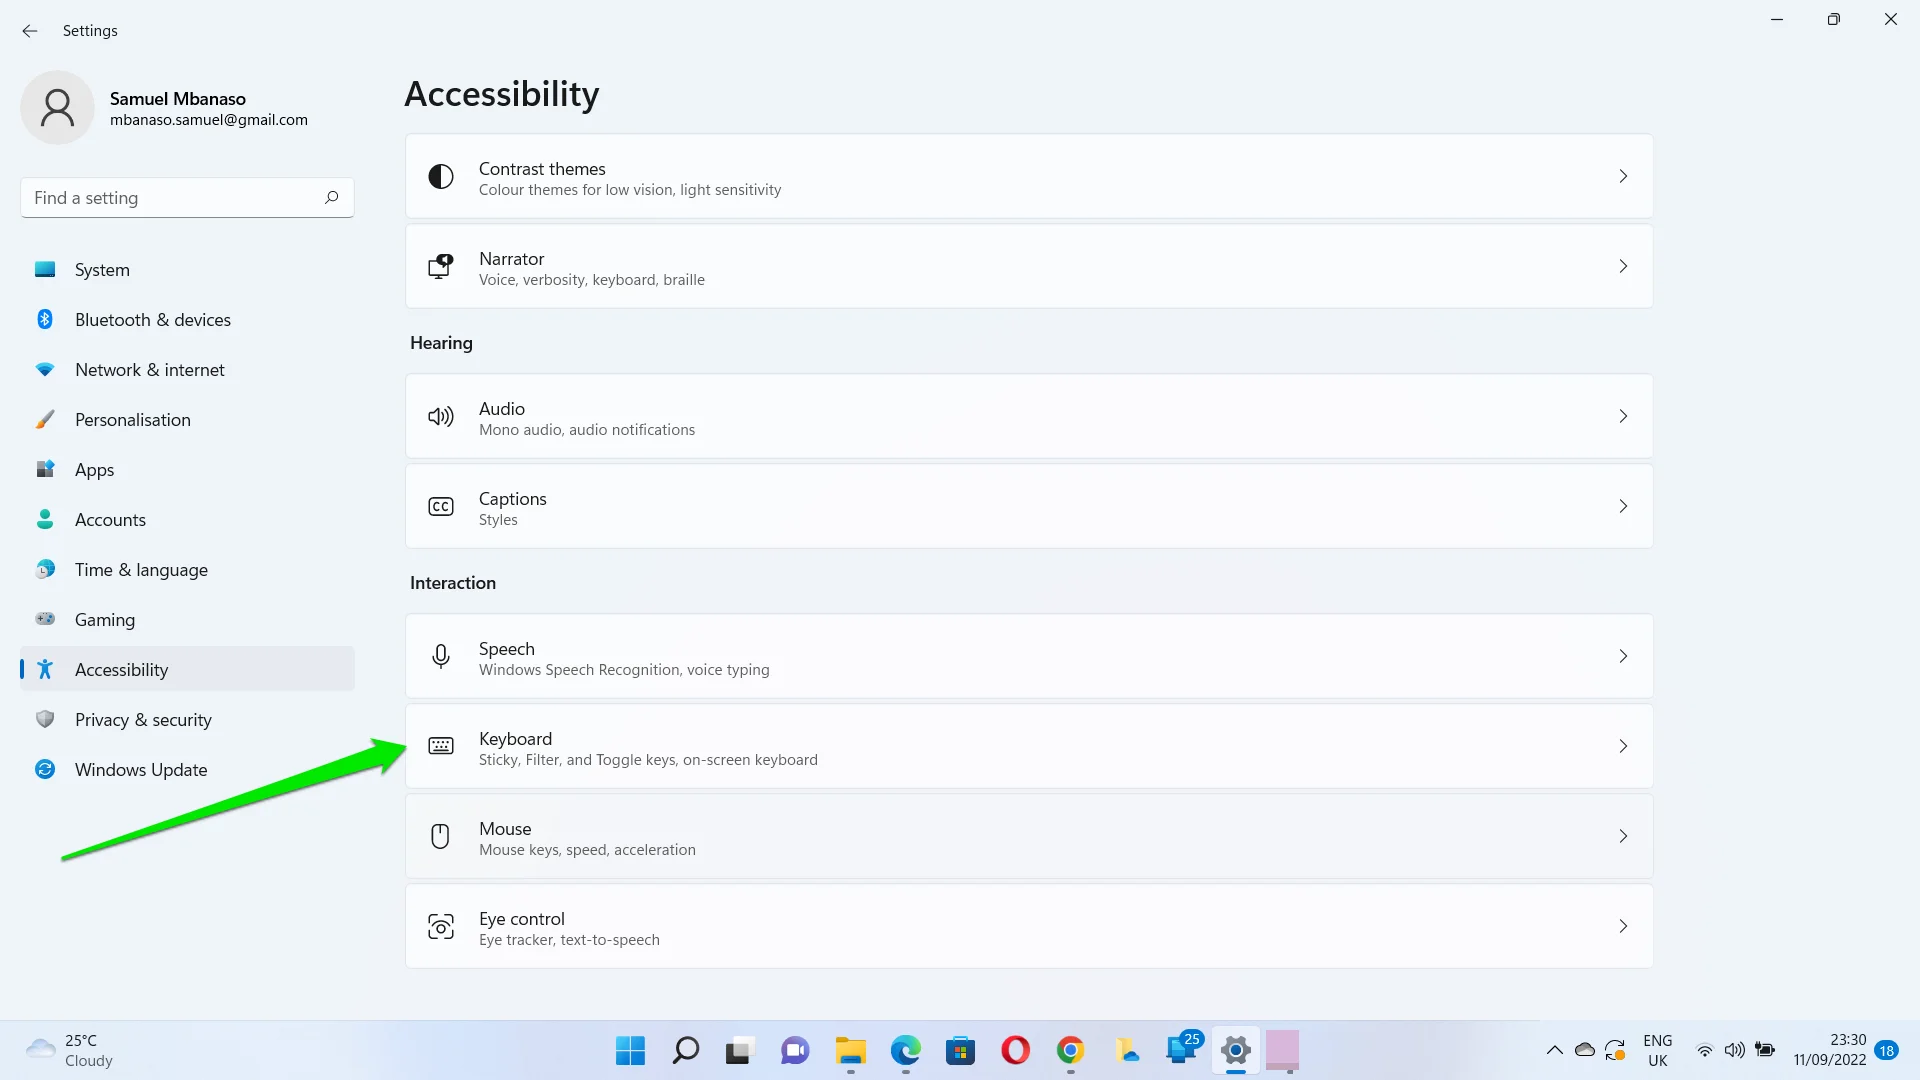Click the Contrast themes half-circle icon
This screenshot has width=1920, height=1080.
pyautogui.click(x=441, y=177)
